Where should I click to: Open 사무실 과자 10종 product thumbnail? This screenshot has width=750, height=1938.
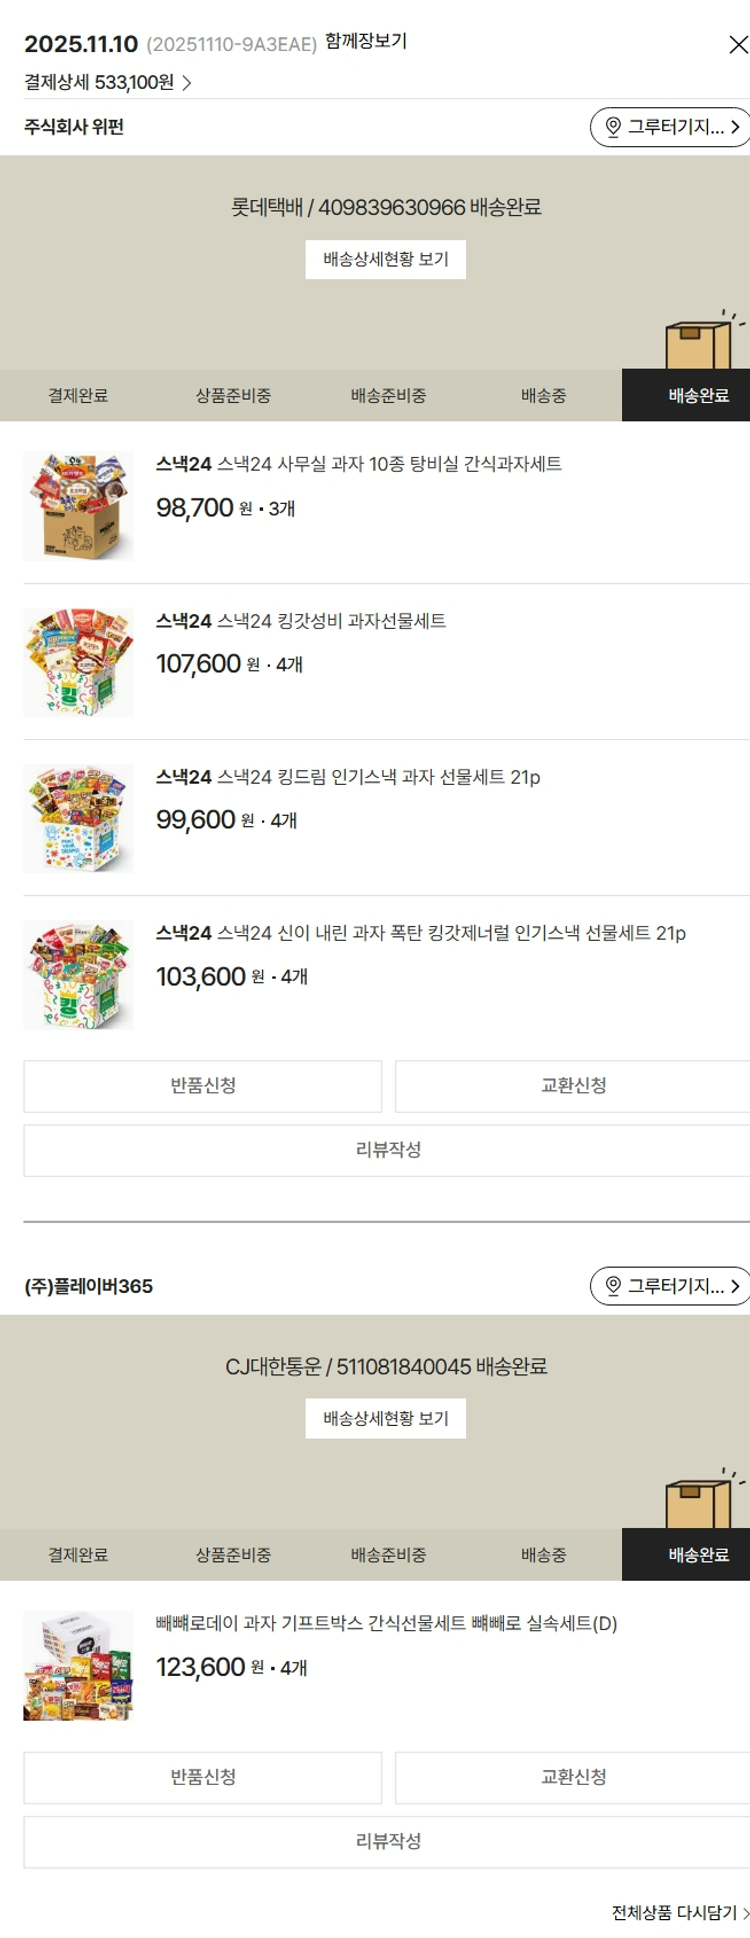click(x=78, y=506)
